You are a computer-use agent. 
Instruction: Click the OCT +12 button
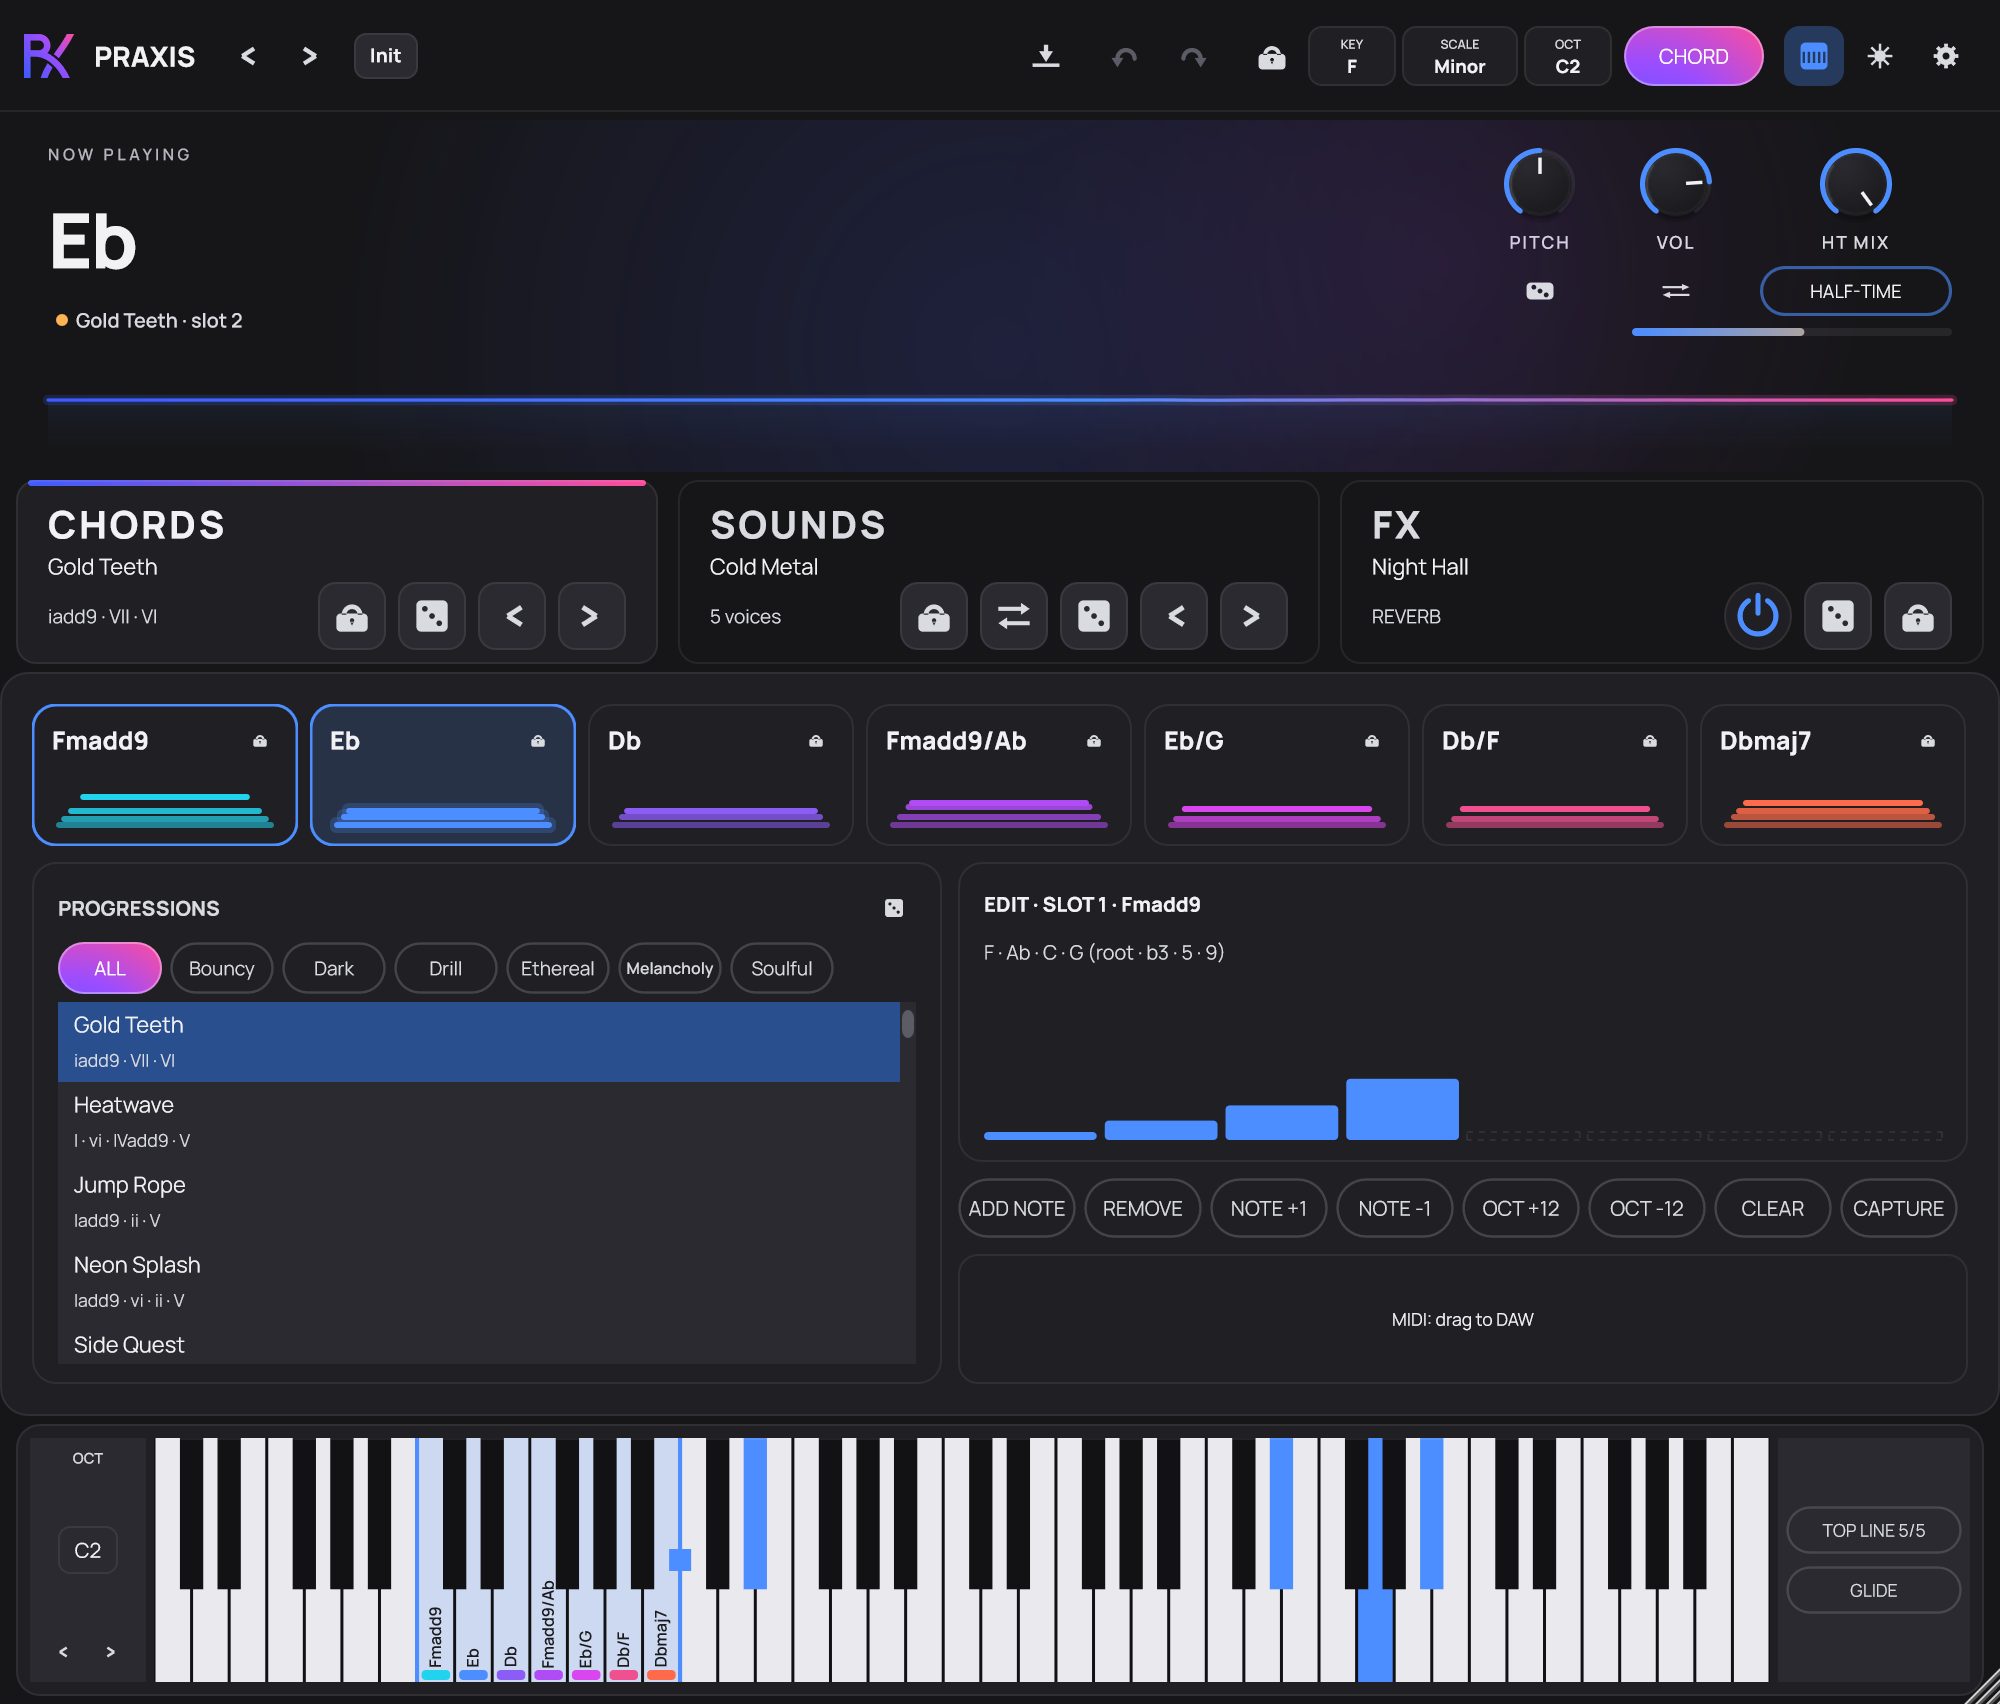click(1521, 1208)
